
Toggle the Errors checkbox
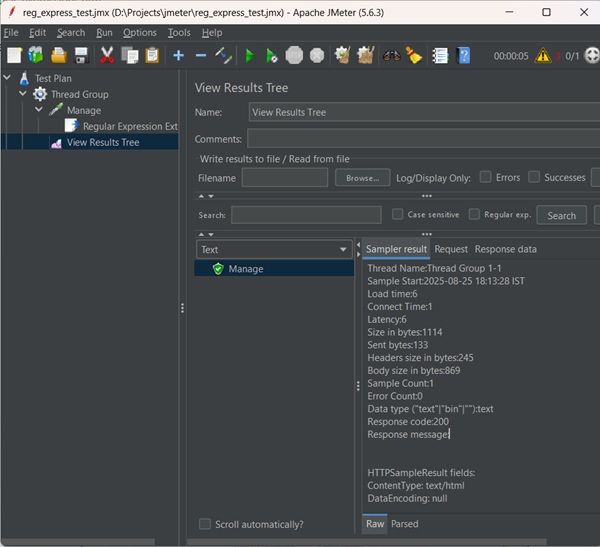click(x=486, y=177)
